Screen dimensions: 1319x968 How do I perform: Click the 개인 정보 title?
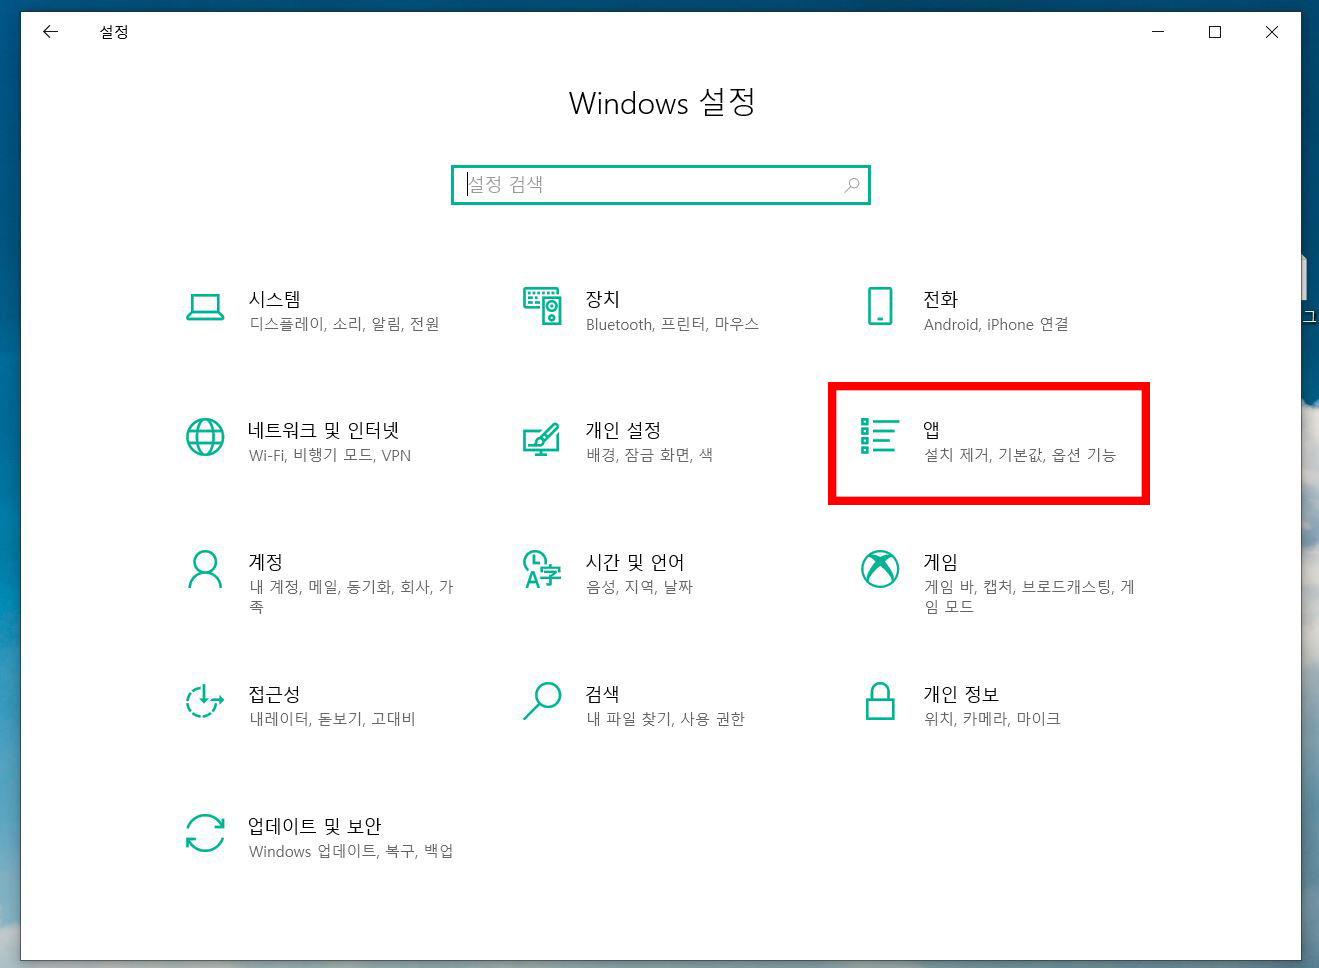[x=961, y=694]
